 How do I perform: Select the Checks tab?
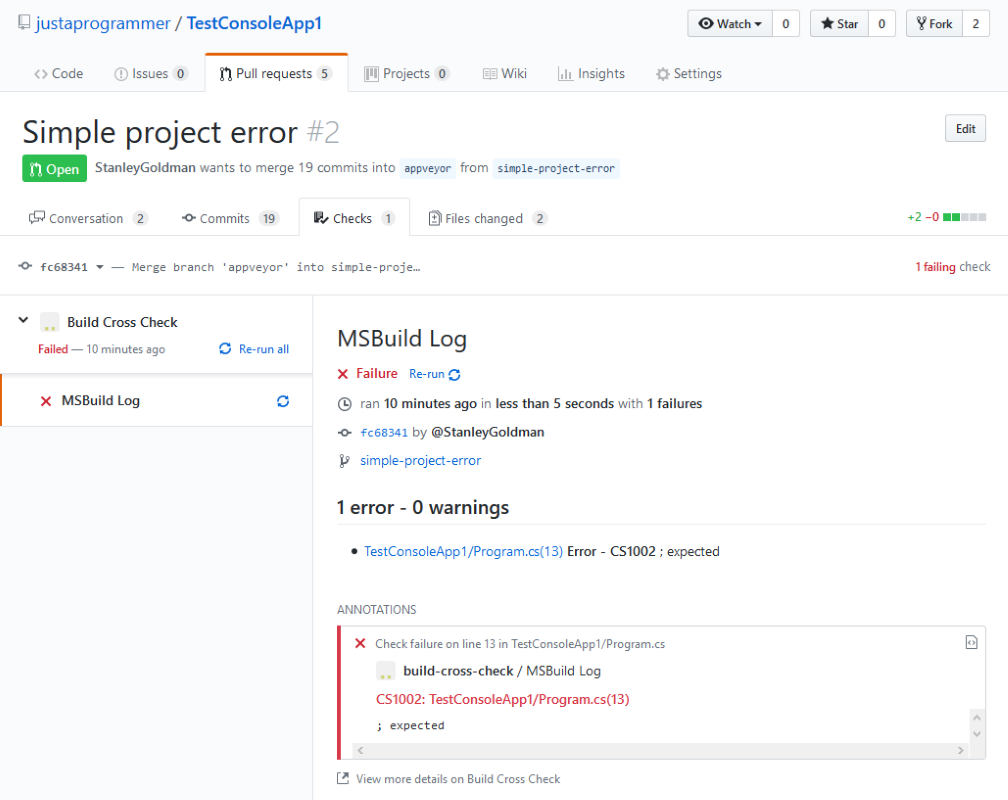(354, 218)
